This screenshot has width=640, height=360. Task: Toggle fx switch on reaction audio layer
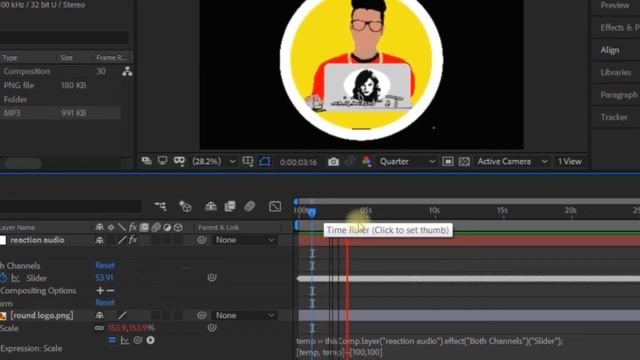point(133,240)
